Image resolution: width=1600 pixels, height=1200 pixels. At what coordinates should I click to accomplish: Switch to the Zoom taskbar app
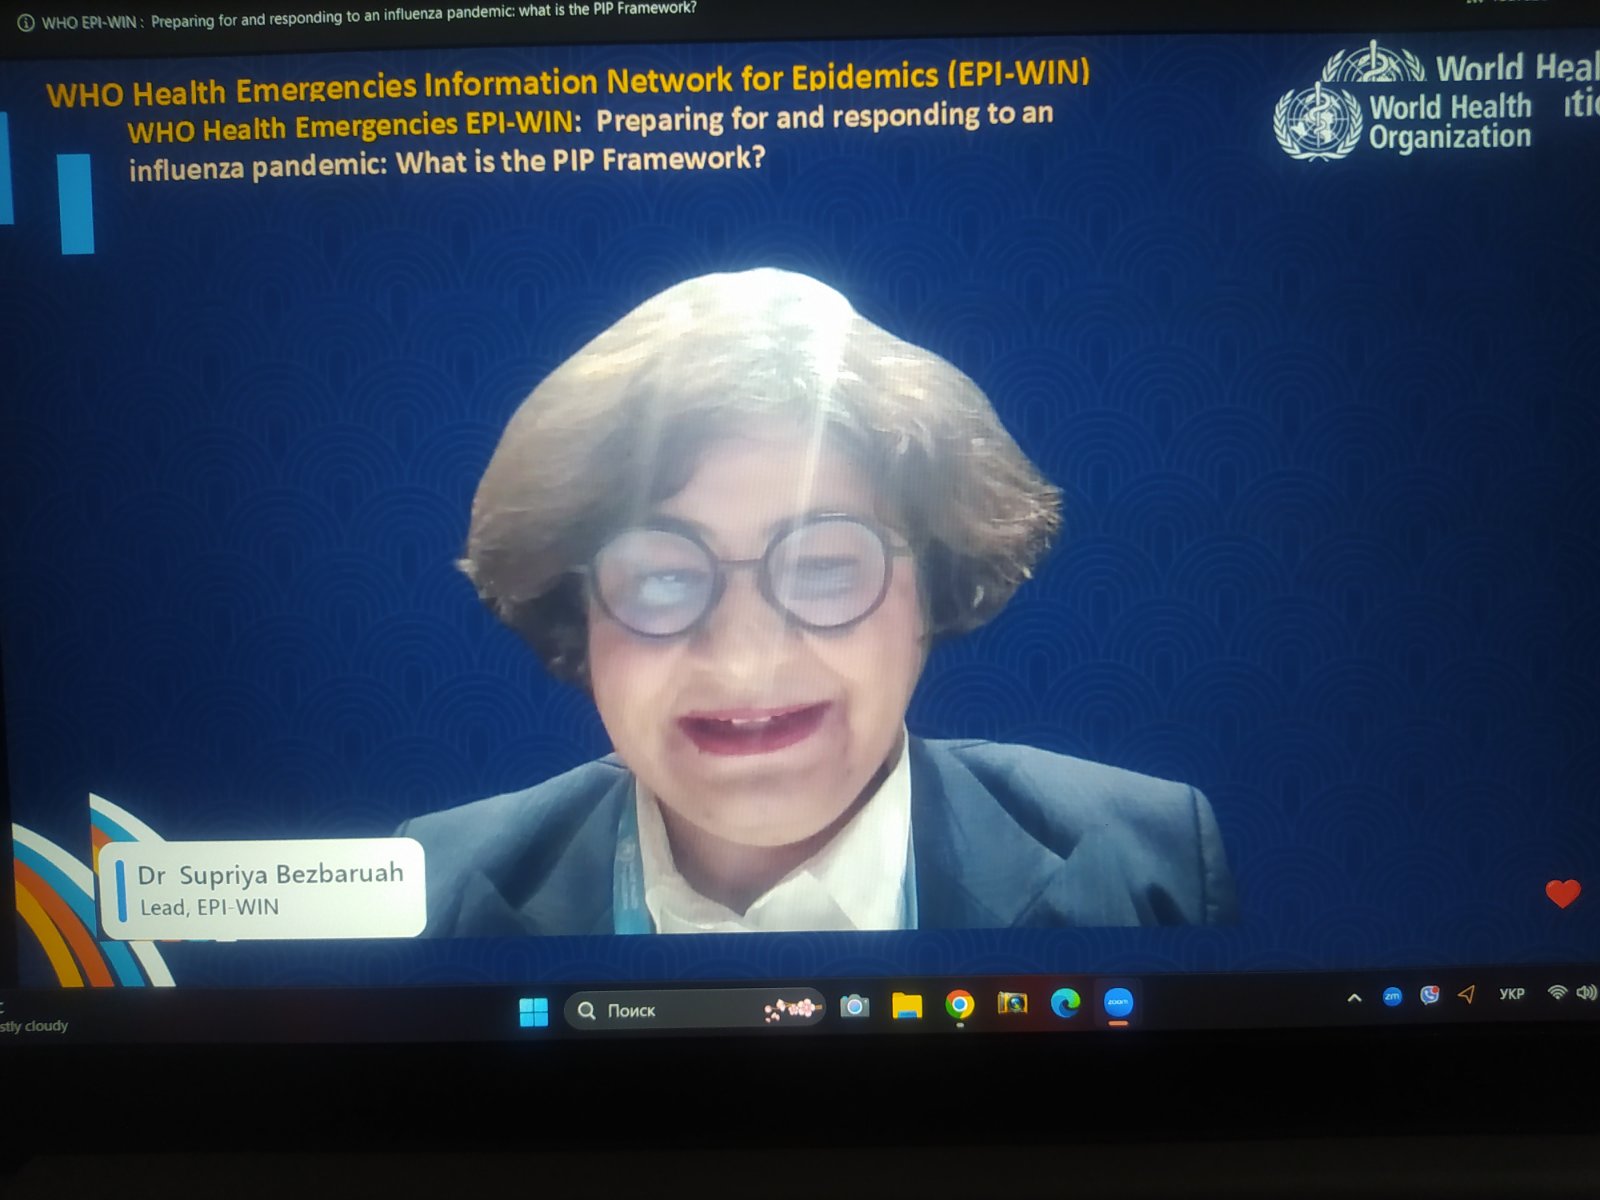[x=1118, y=1002]
